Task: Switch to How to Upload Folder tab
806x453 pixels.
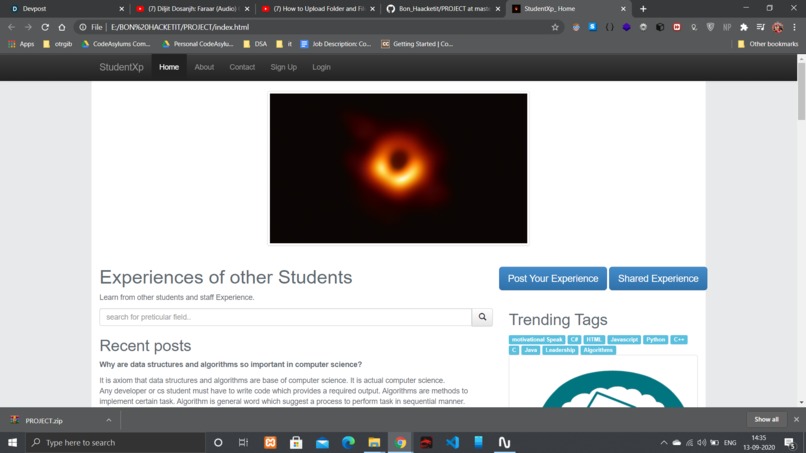Action: [x=317, y=9]
